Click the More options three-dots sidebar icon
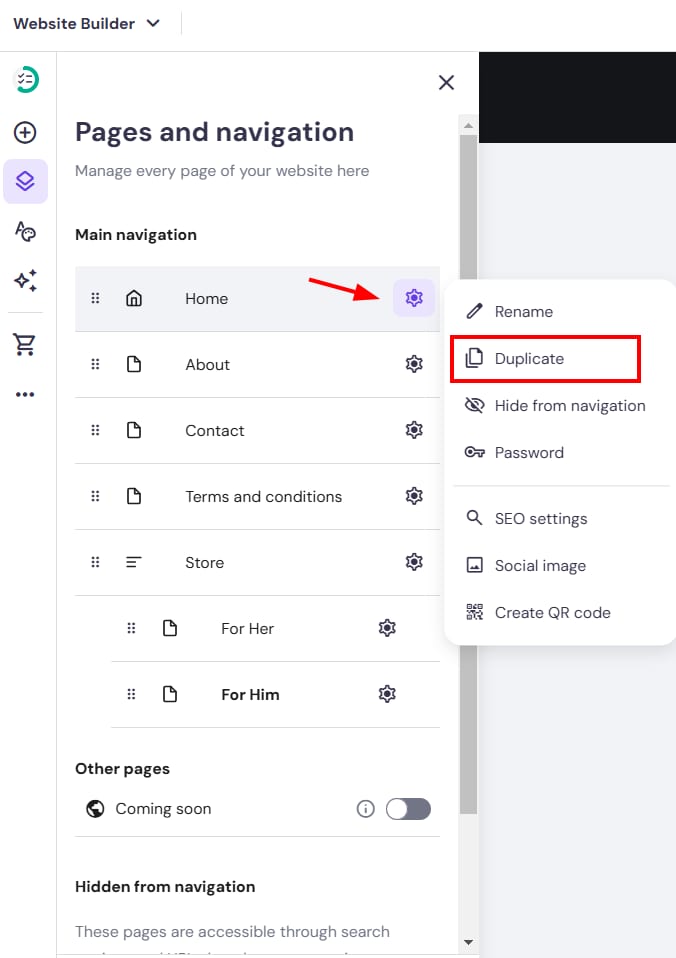The width and height of the screenshot is (676, 958). pos(25,395)
